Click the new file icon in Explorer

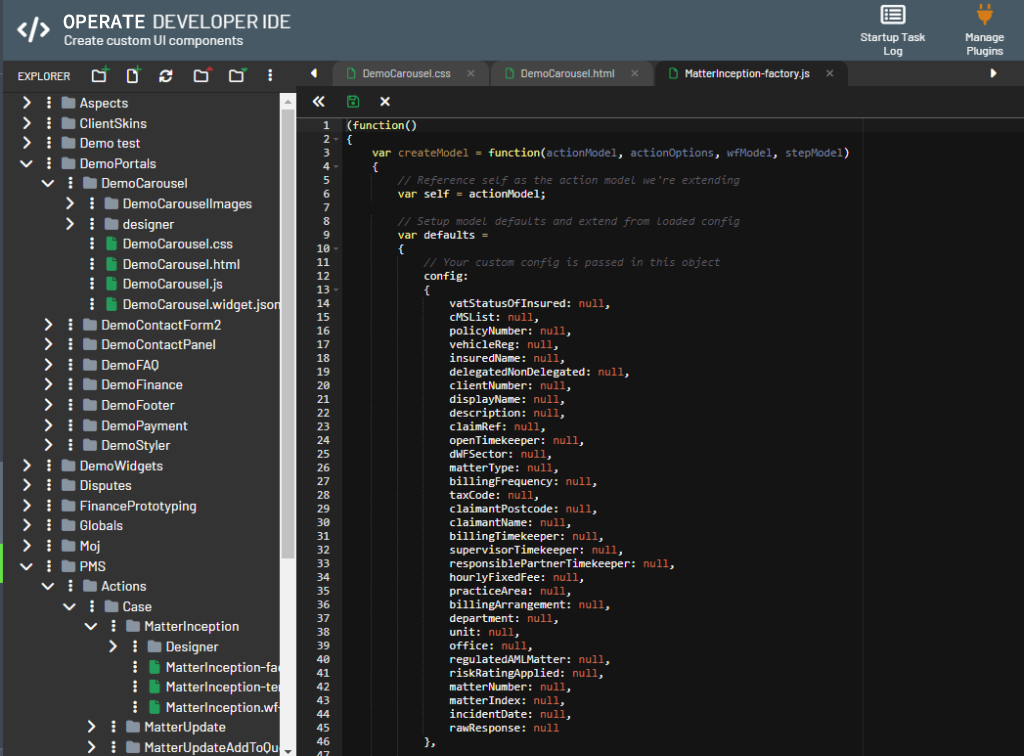(132, 75)
